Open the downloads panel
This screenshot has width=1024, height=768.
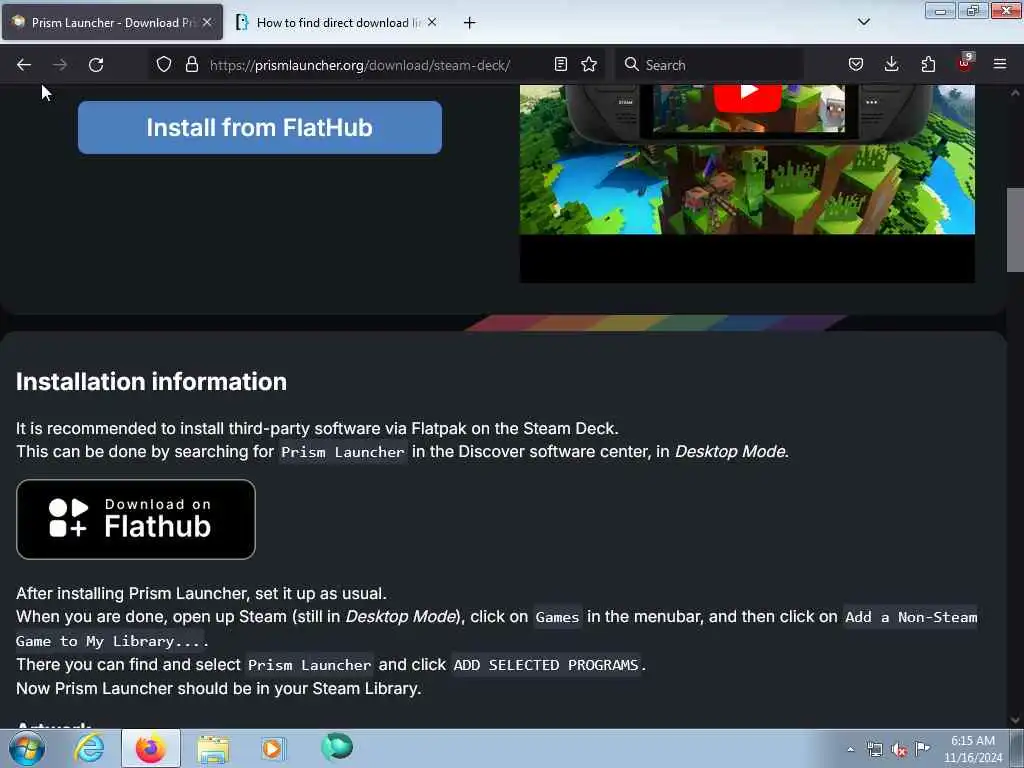click(891, 64)
